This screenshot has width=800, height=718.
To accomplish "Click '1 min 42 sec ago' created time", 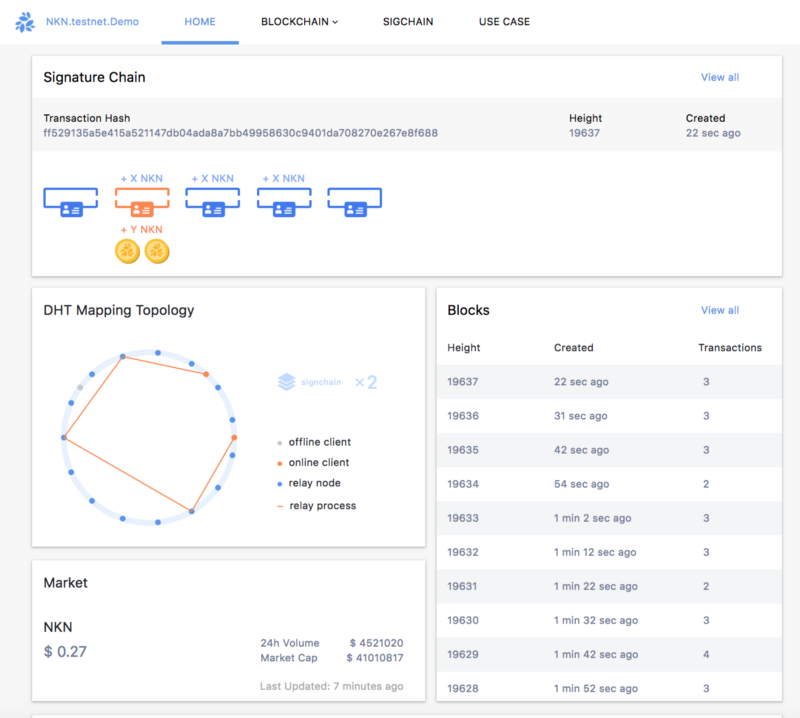I will [596, 655].
